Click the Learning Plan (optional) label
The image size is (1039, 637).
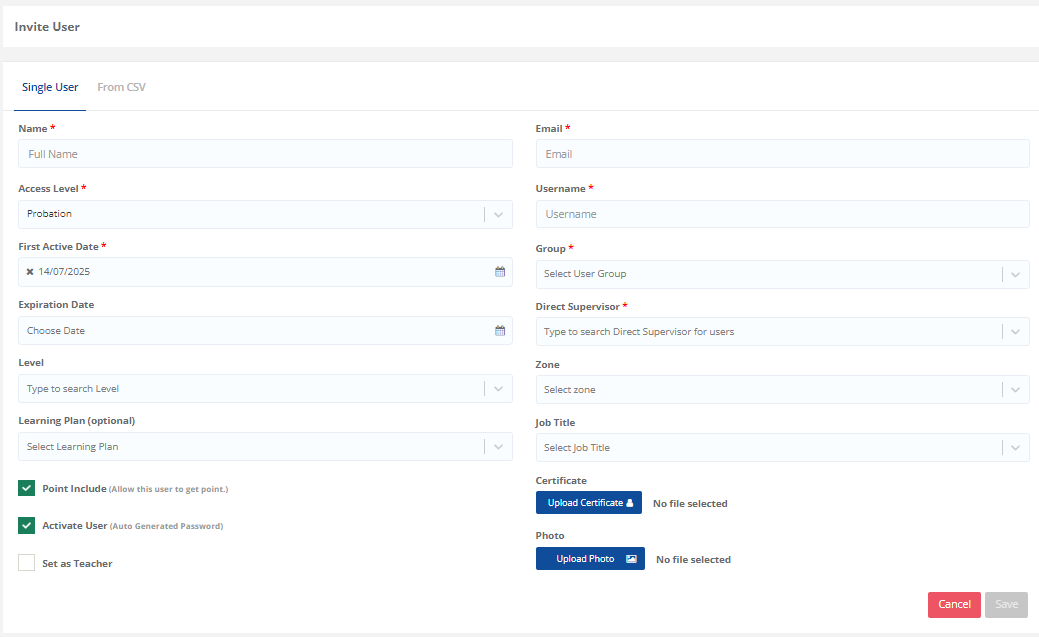tap(77, 421)
